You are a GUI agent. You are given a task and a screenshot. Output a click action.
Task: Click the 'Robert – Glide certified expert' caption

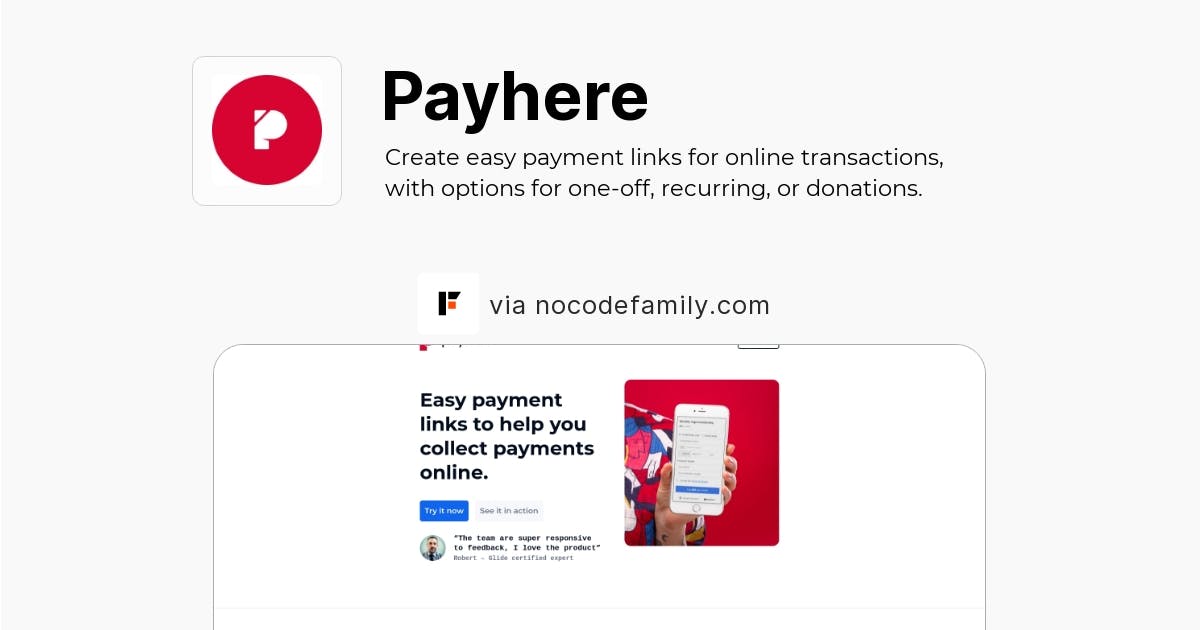[x=514, y=558]
